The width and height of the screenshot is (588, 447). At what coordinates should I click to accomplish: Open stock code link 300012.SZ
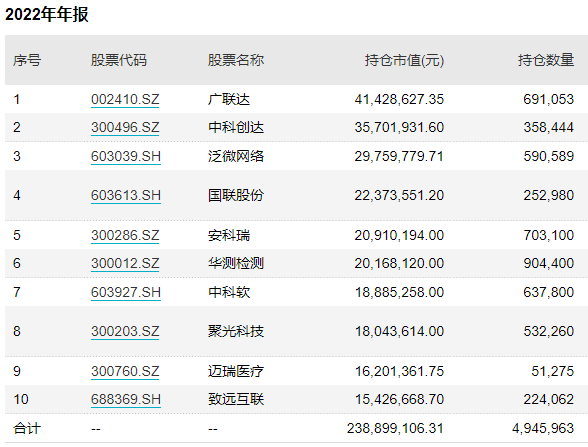pos(125,263)
